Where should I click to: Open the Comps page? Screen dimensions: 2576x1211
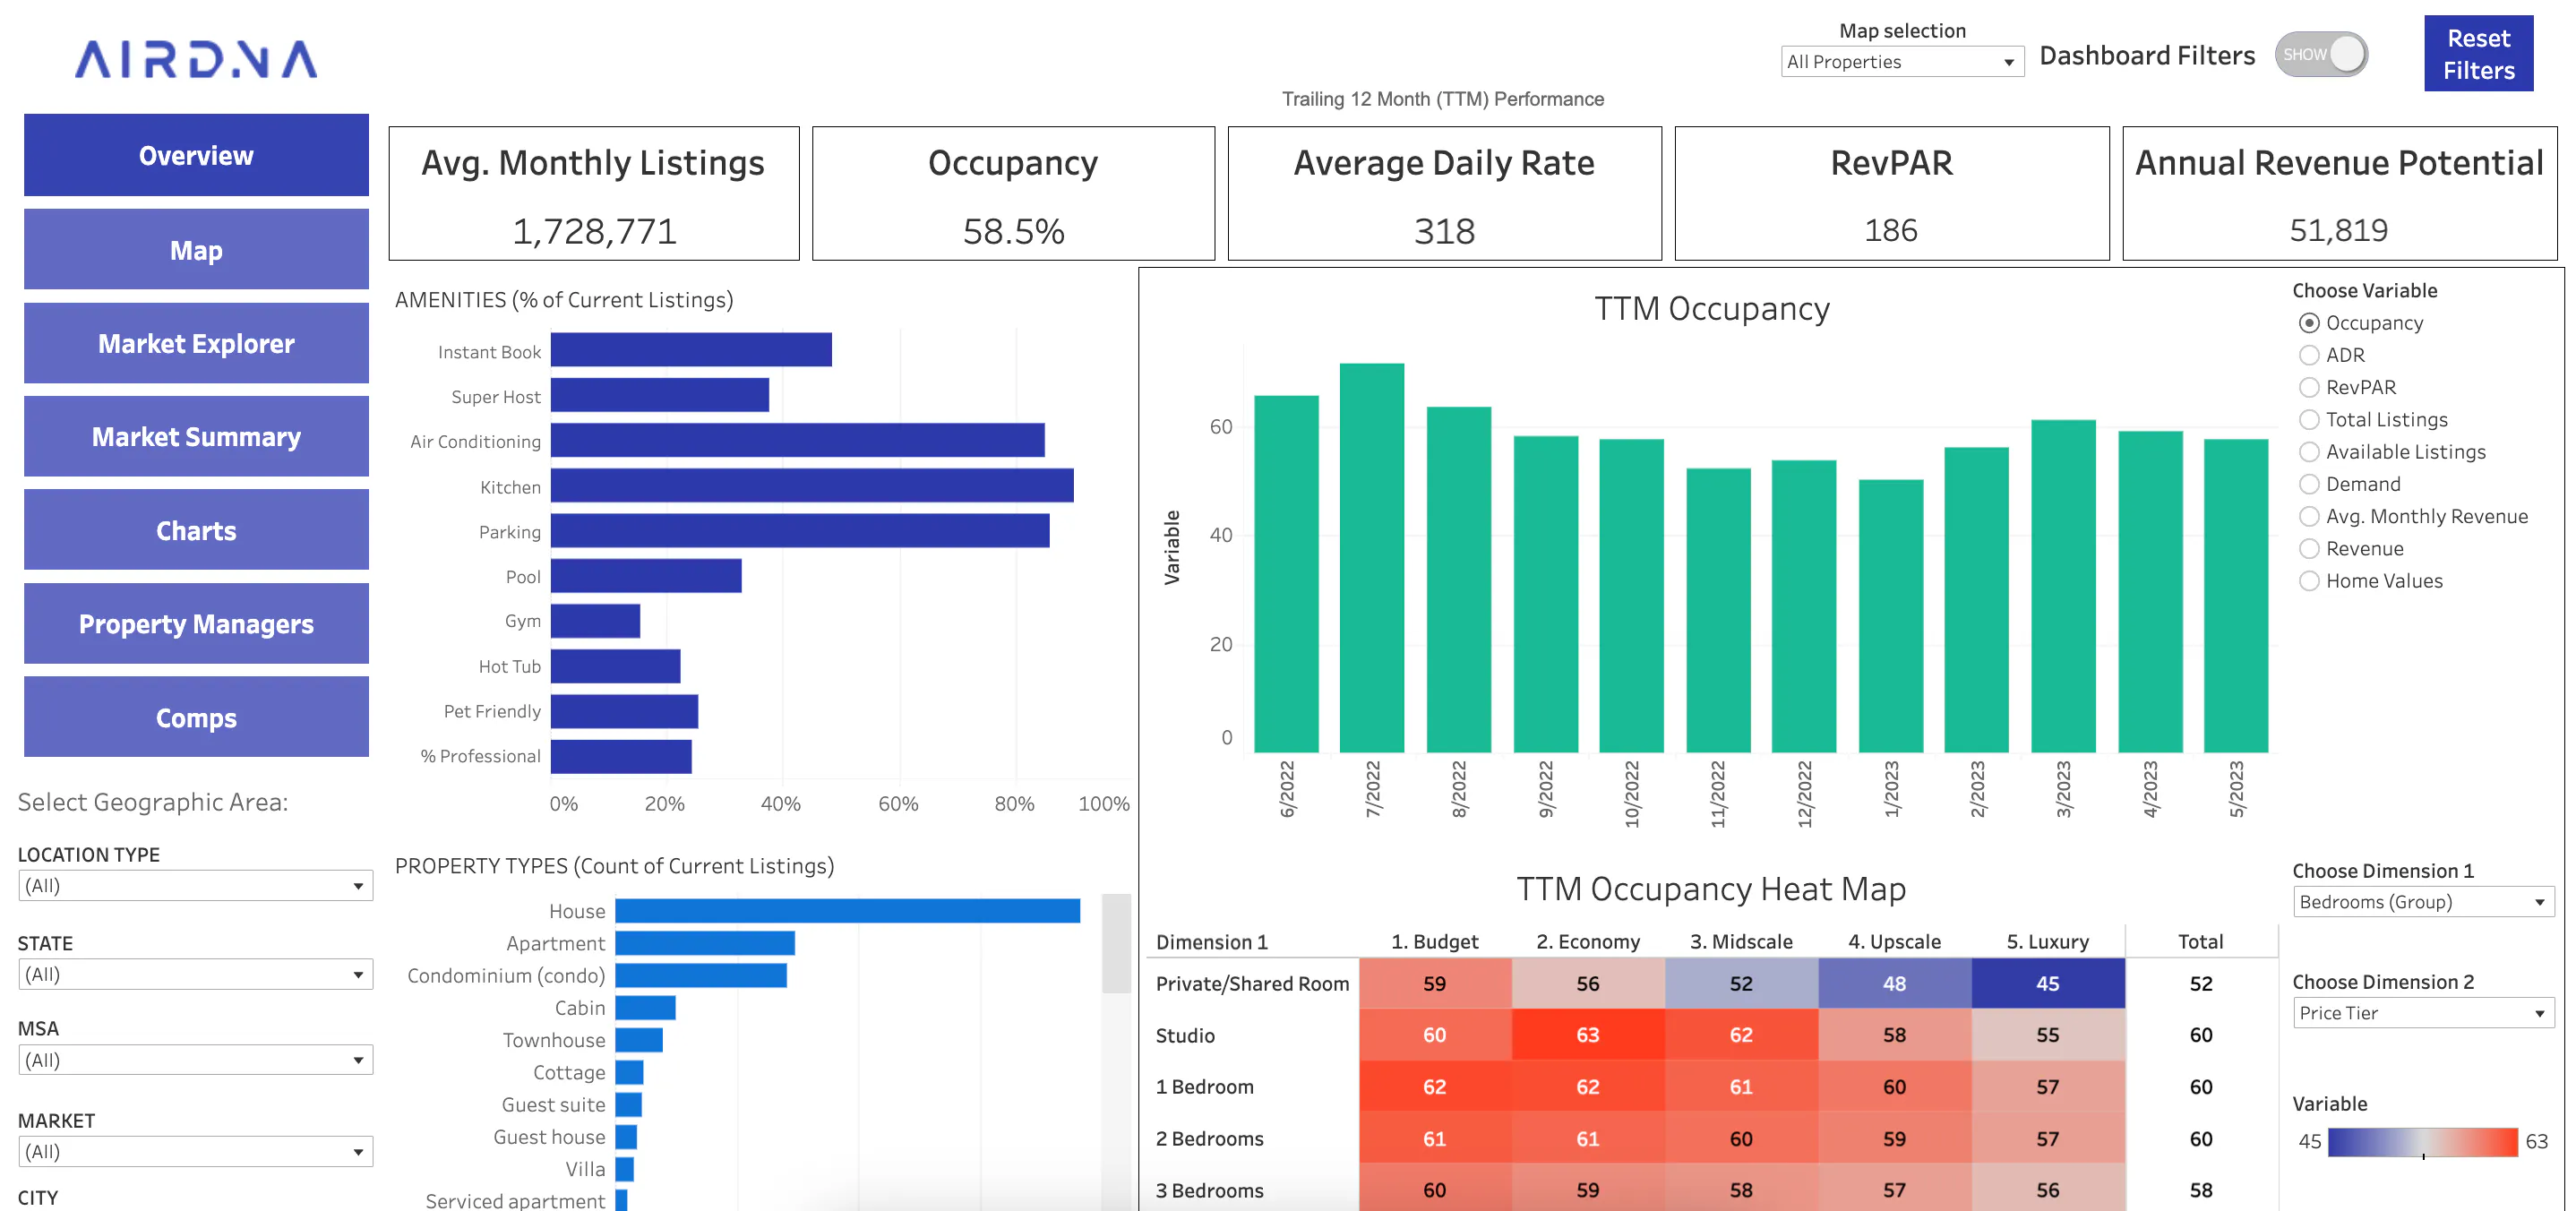(196, 717)
